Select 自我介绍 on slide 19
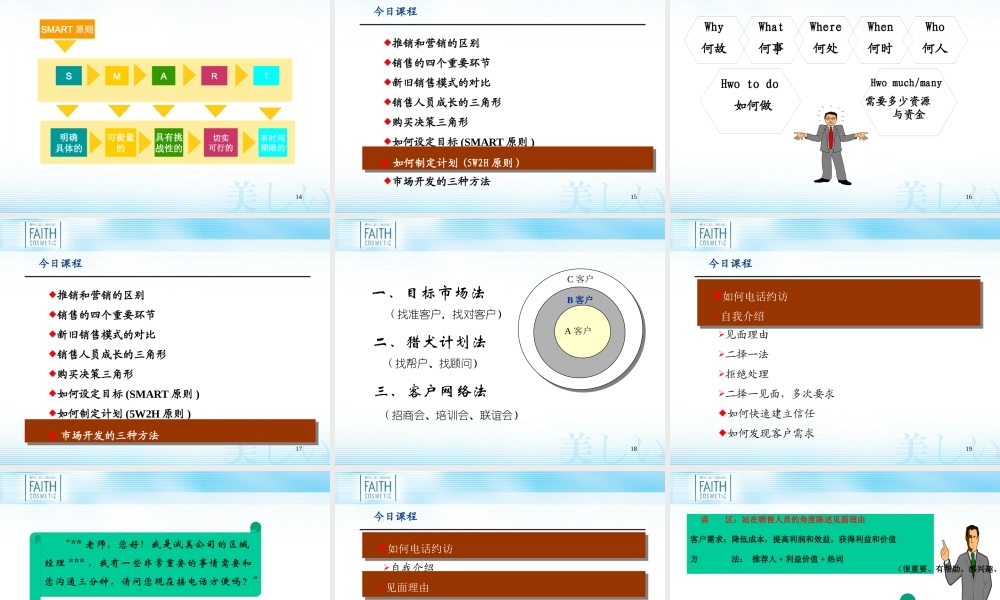Image resolution: width=1000 pixels, height=600 pixels. click(742, 316)
